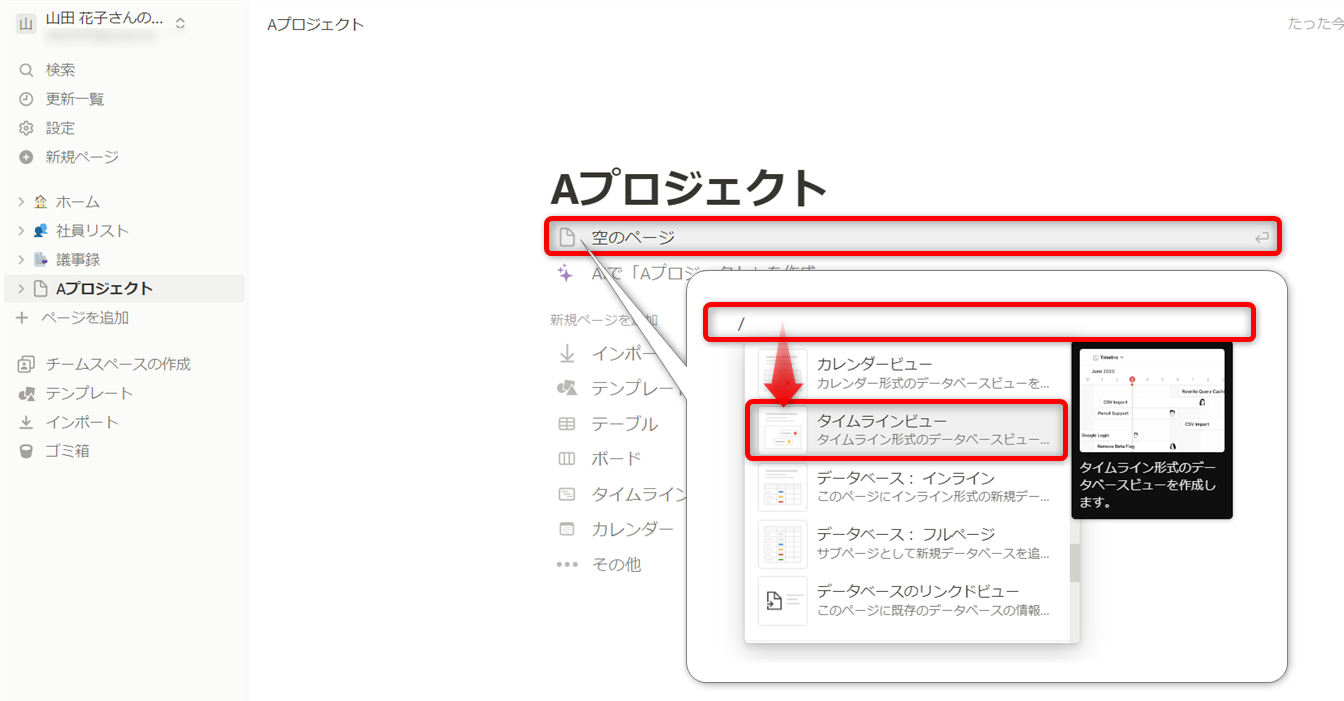Expand the 社員リスト page tree
This screenshot has width=1344, height=701.
[21, 231]
